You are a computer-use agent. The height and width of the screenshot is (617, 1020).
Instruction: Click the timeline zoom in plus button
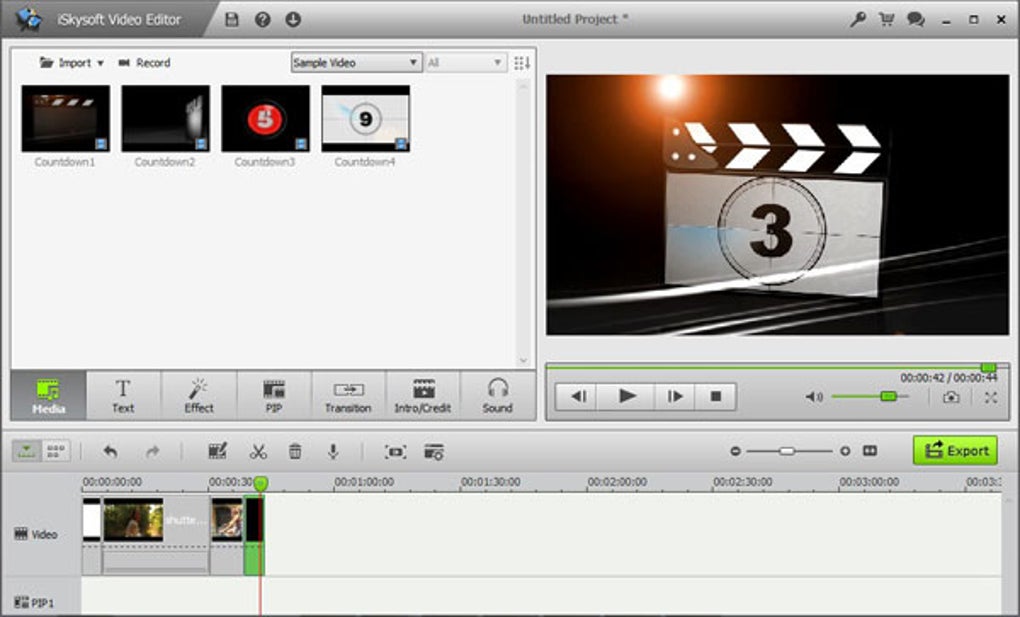pos(844,450)
